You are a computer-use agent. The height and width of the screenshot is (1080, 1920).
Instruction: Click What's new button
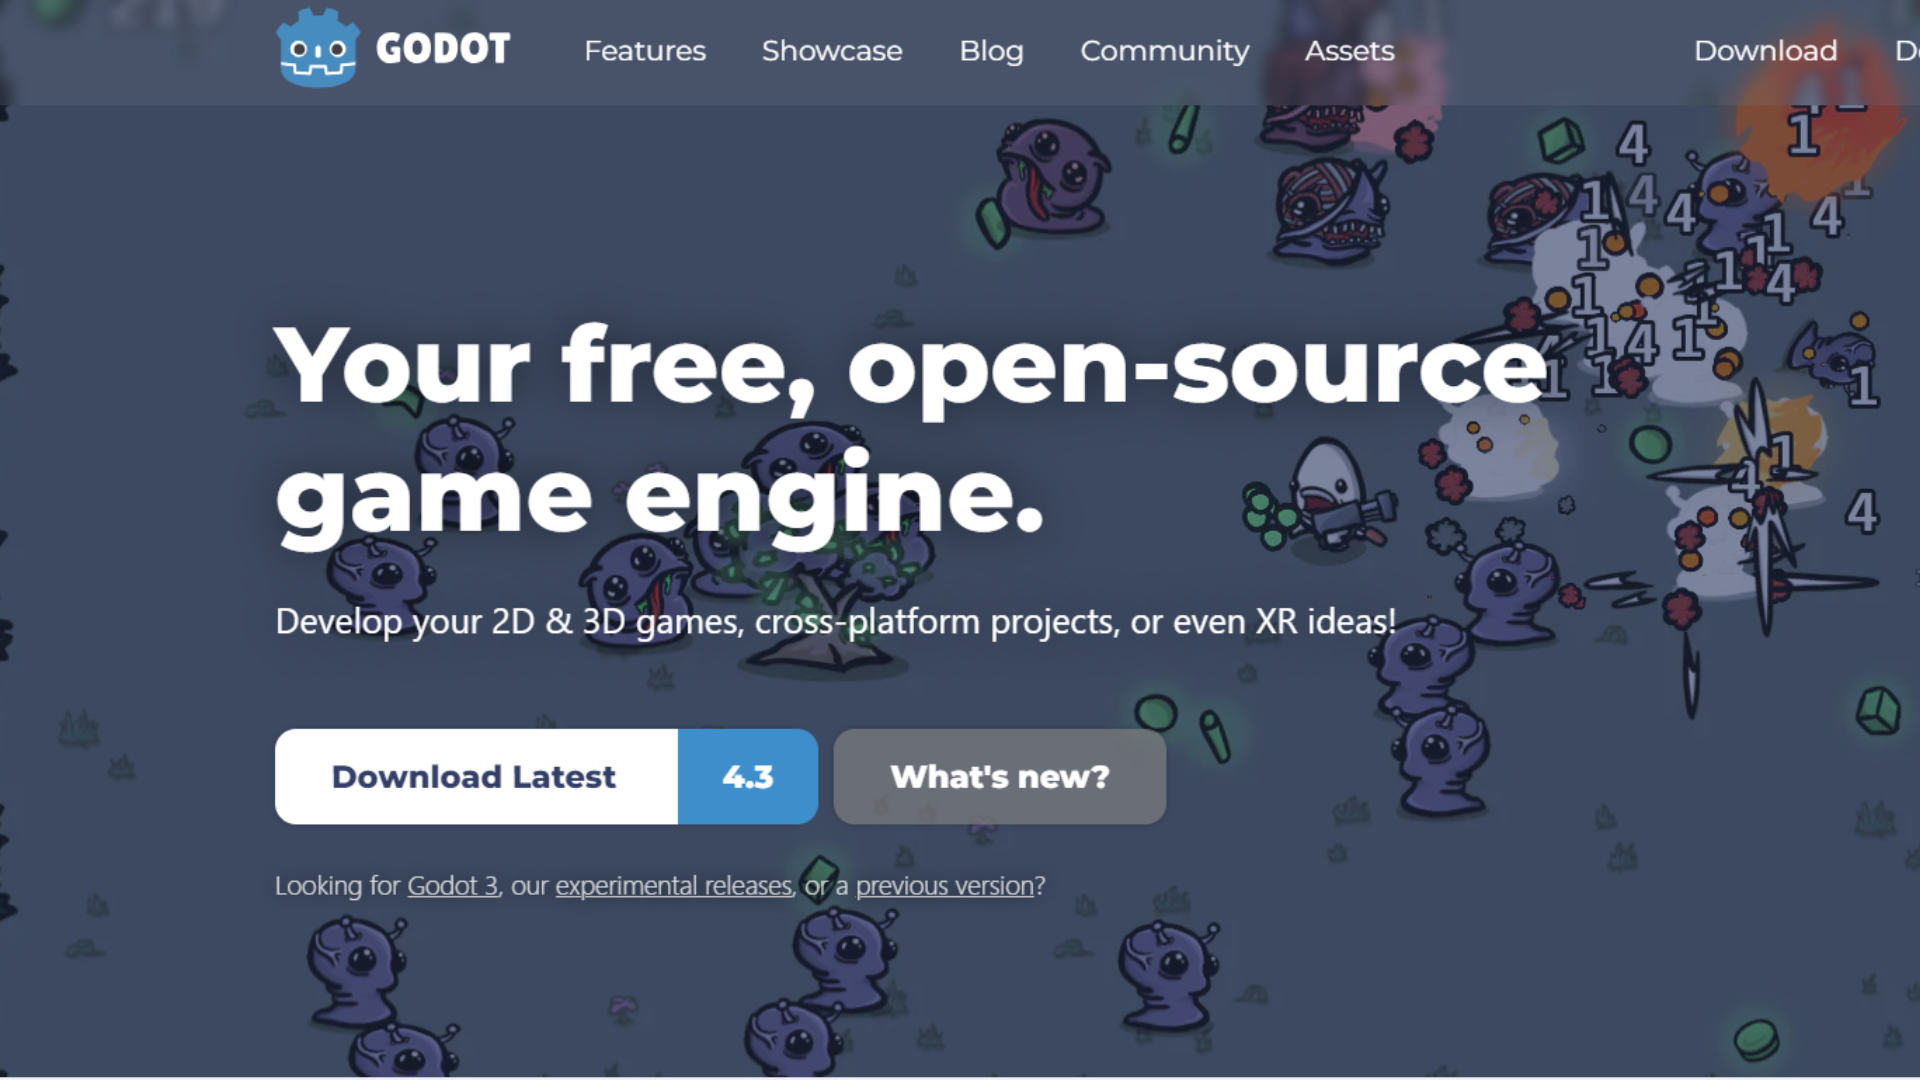coord(998,775)
